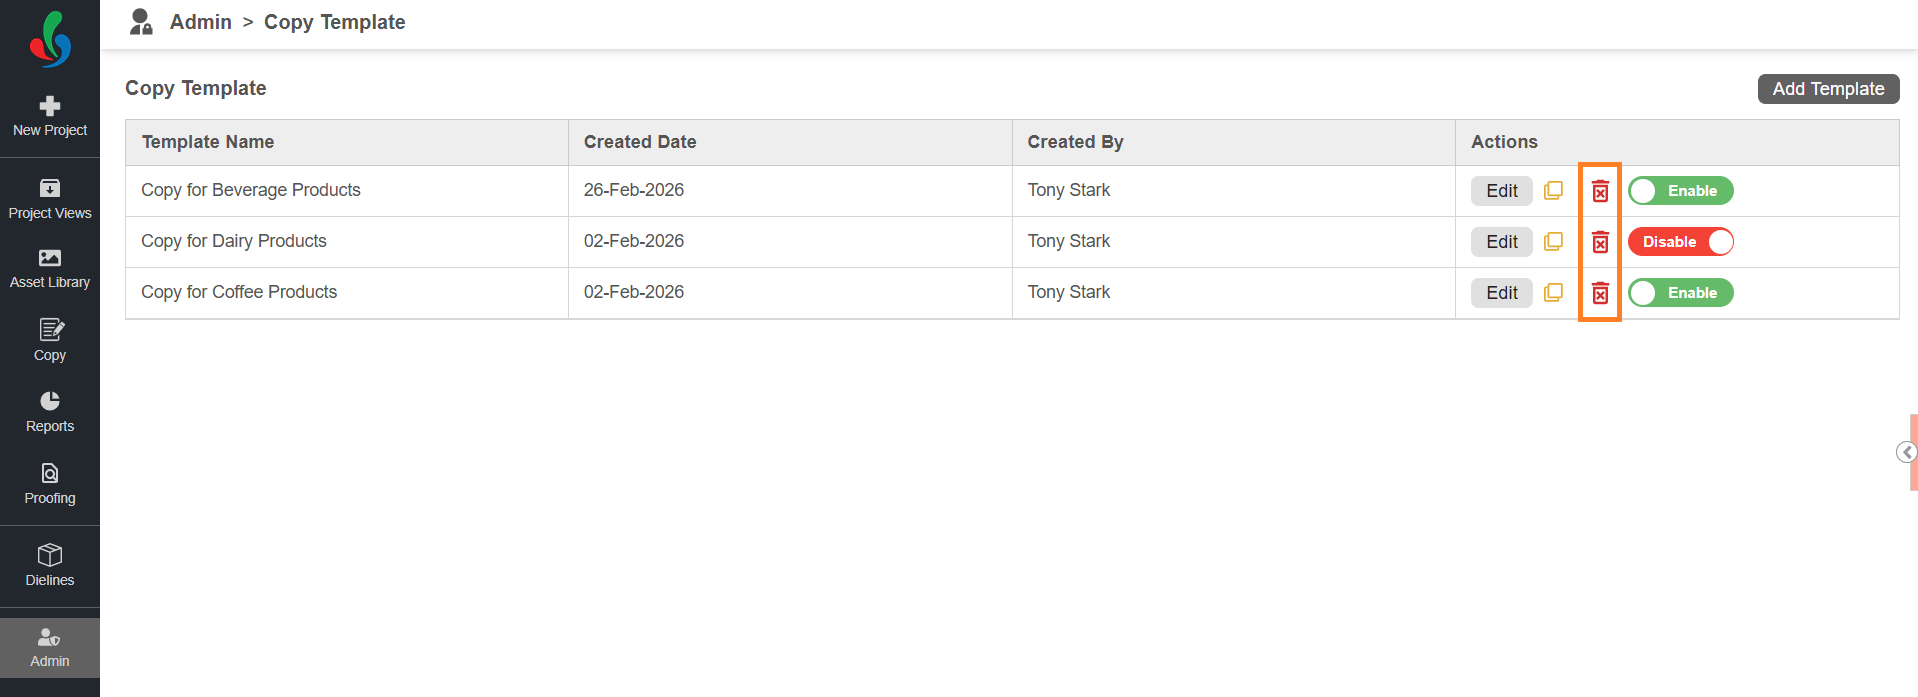Toggle Disable switch for Dairy Products template

click(1680, 242)
